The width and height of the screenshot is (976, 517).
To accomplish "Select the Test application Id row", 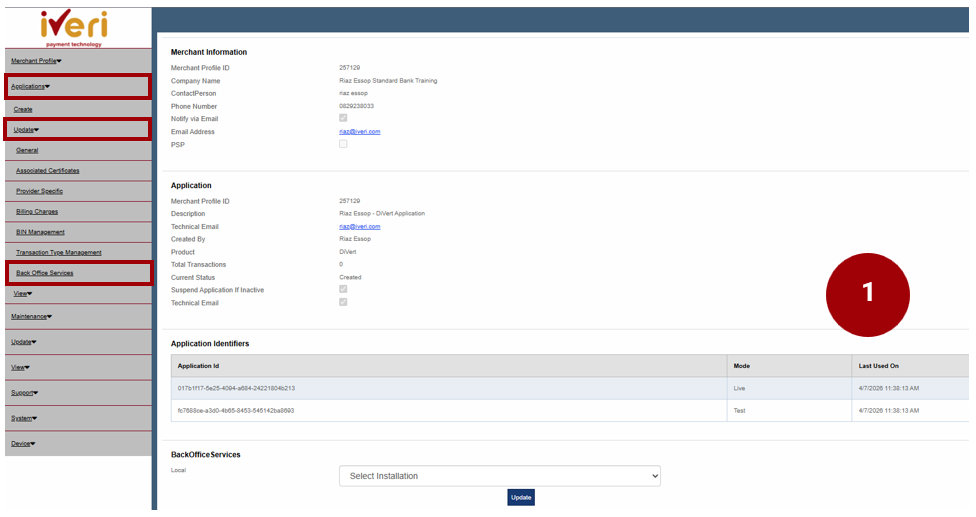I will [x=570, y=411].
